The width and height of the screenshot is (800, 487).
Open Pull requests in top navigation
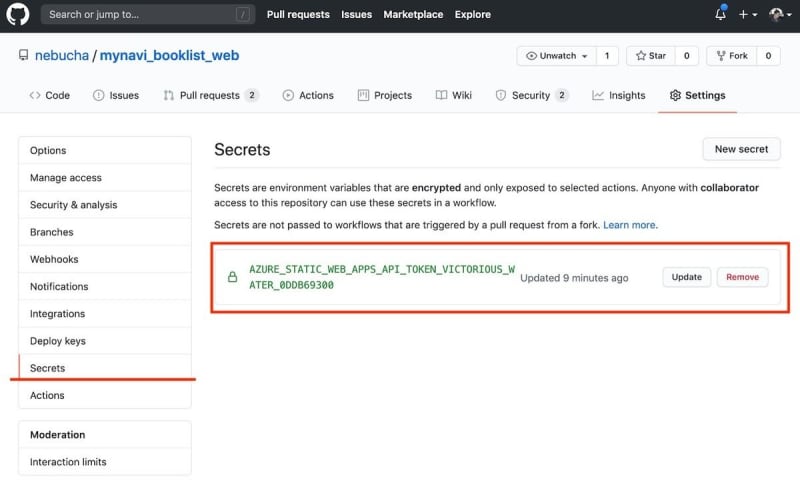[x=298, y=14]
